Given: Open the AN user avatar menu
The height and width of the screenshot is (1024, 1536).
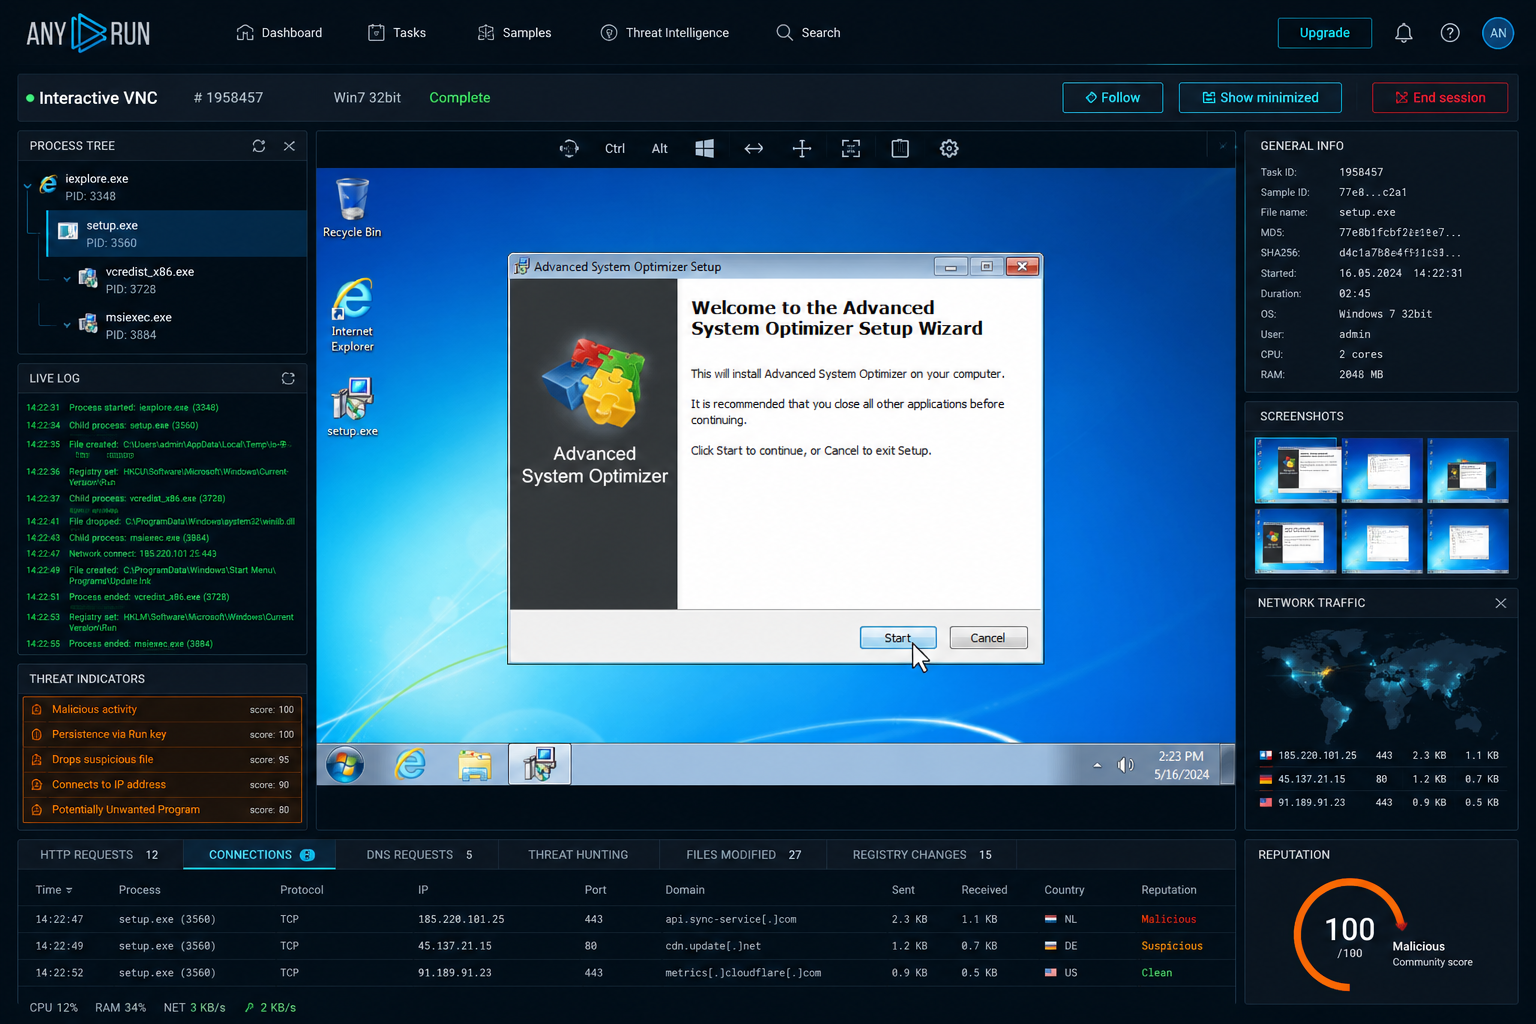Looking at the screenshot, I should click(x=1498, y=33).
